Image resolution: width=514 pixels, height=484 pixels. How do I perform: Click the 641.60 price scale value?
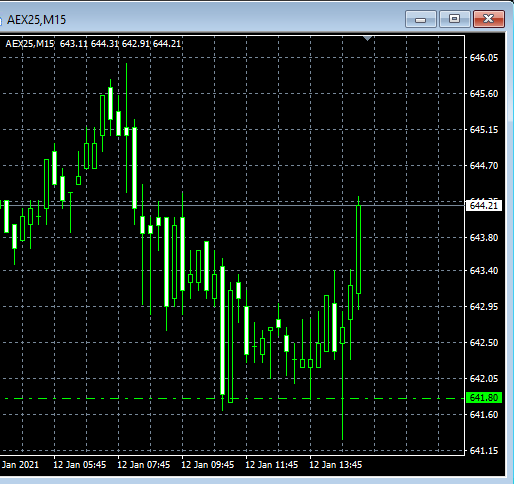pyautogui.click(x=484, y=415)
